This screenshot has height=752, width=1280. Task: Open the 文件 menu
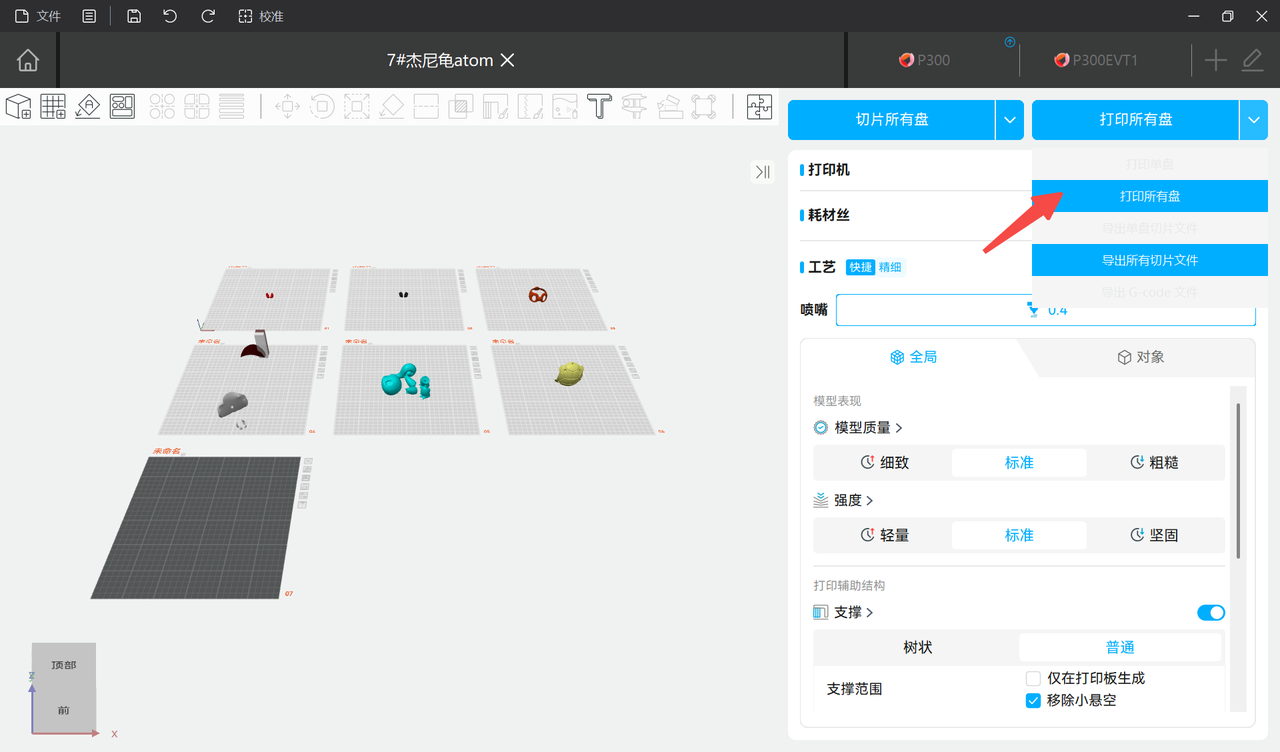point(37,16)
